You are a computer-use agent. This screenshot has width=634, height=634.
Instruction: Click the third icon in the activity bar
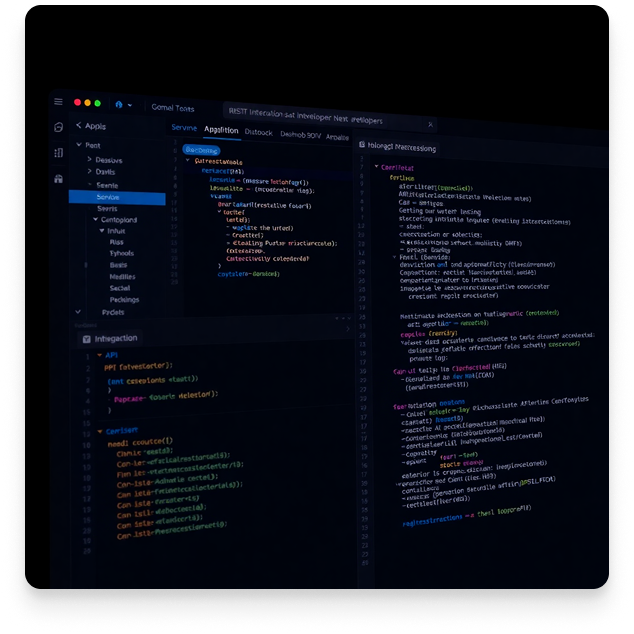[x=59, y=178]
